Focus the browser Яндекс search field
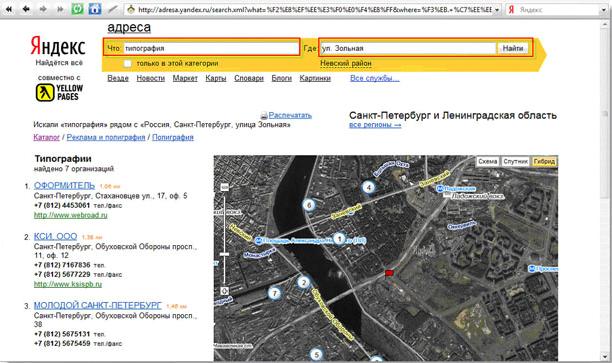Screen dimensions: 612x363 (x=558, y=10)
